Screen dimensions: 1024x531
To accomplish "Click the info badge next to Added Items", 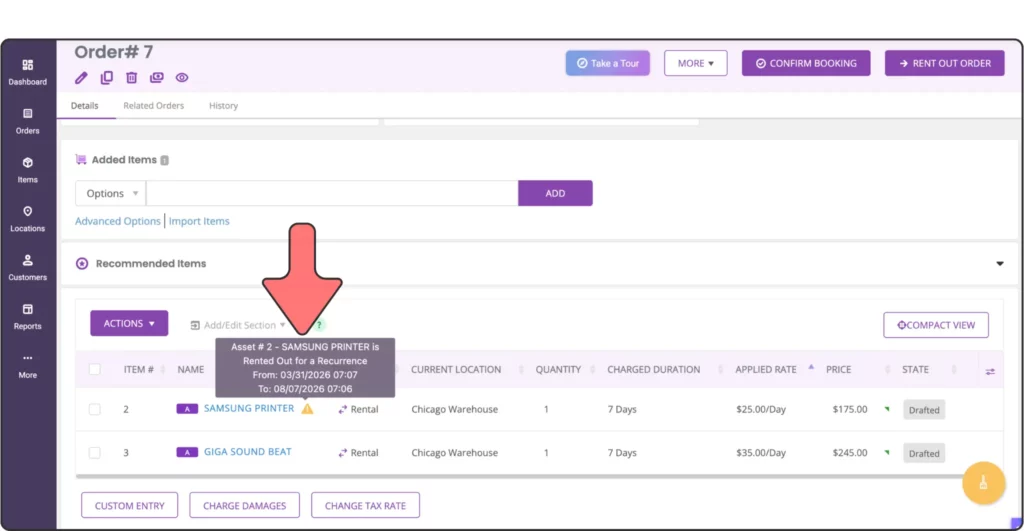I will pyautogui.click(x=165, y=160).
